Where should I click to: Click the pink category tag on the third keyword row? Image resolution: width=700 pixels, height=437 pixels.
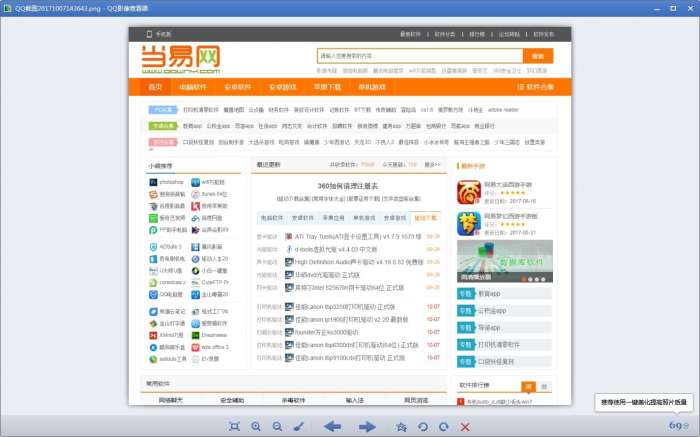pos(163,142)
